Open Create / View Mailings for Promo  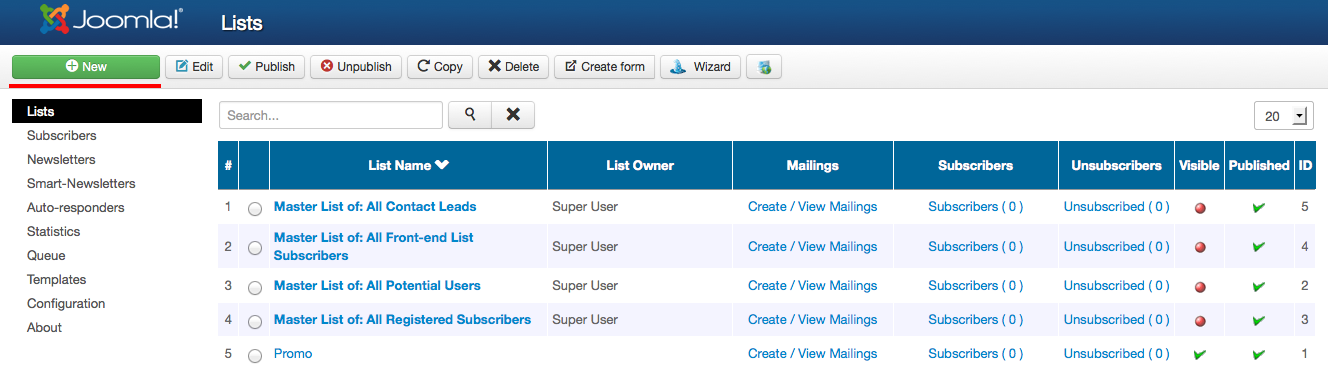(812, 353)
